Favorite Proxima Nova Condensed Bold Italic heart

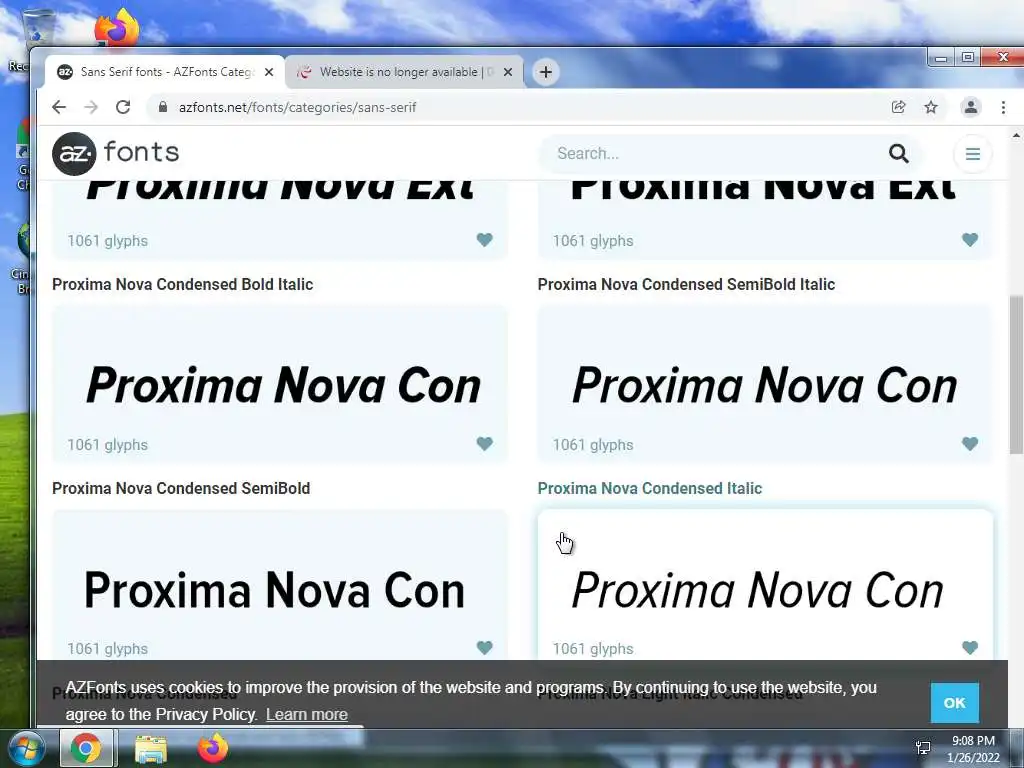click(484, 444)
